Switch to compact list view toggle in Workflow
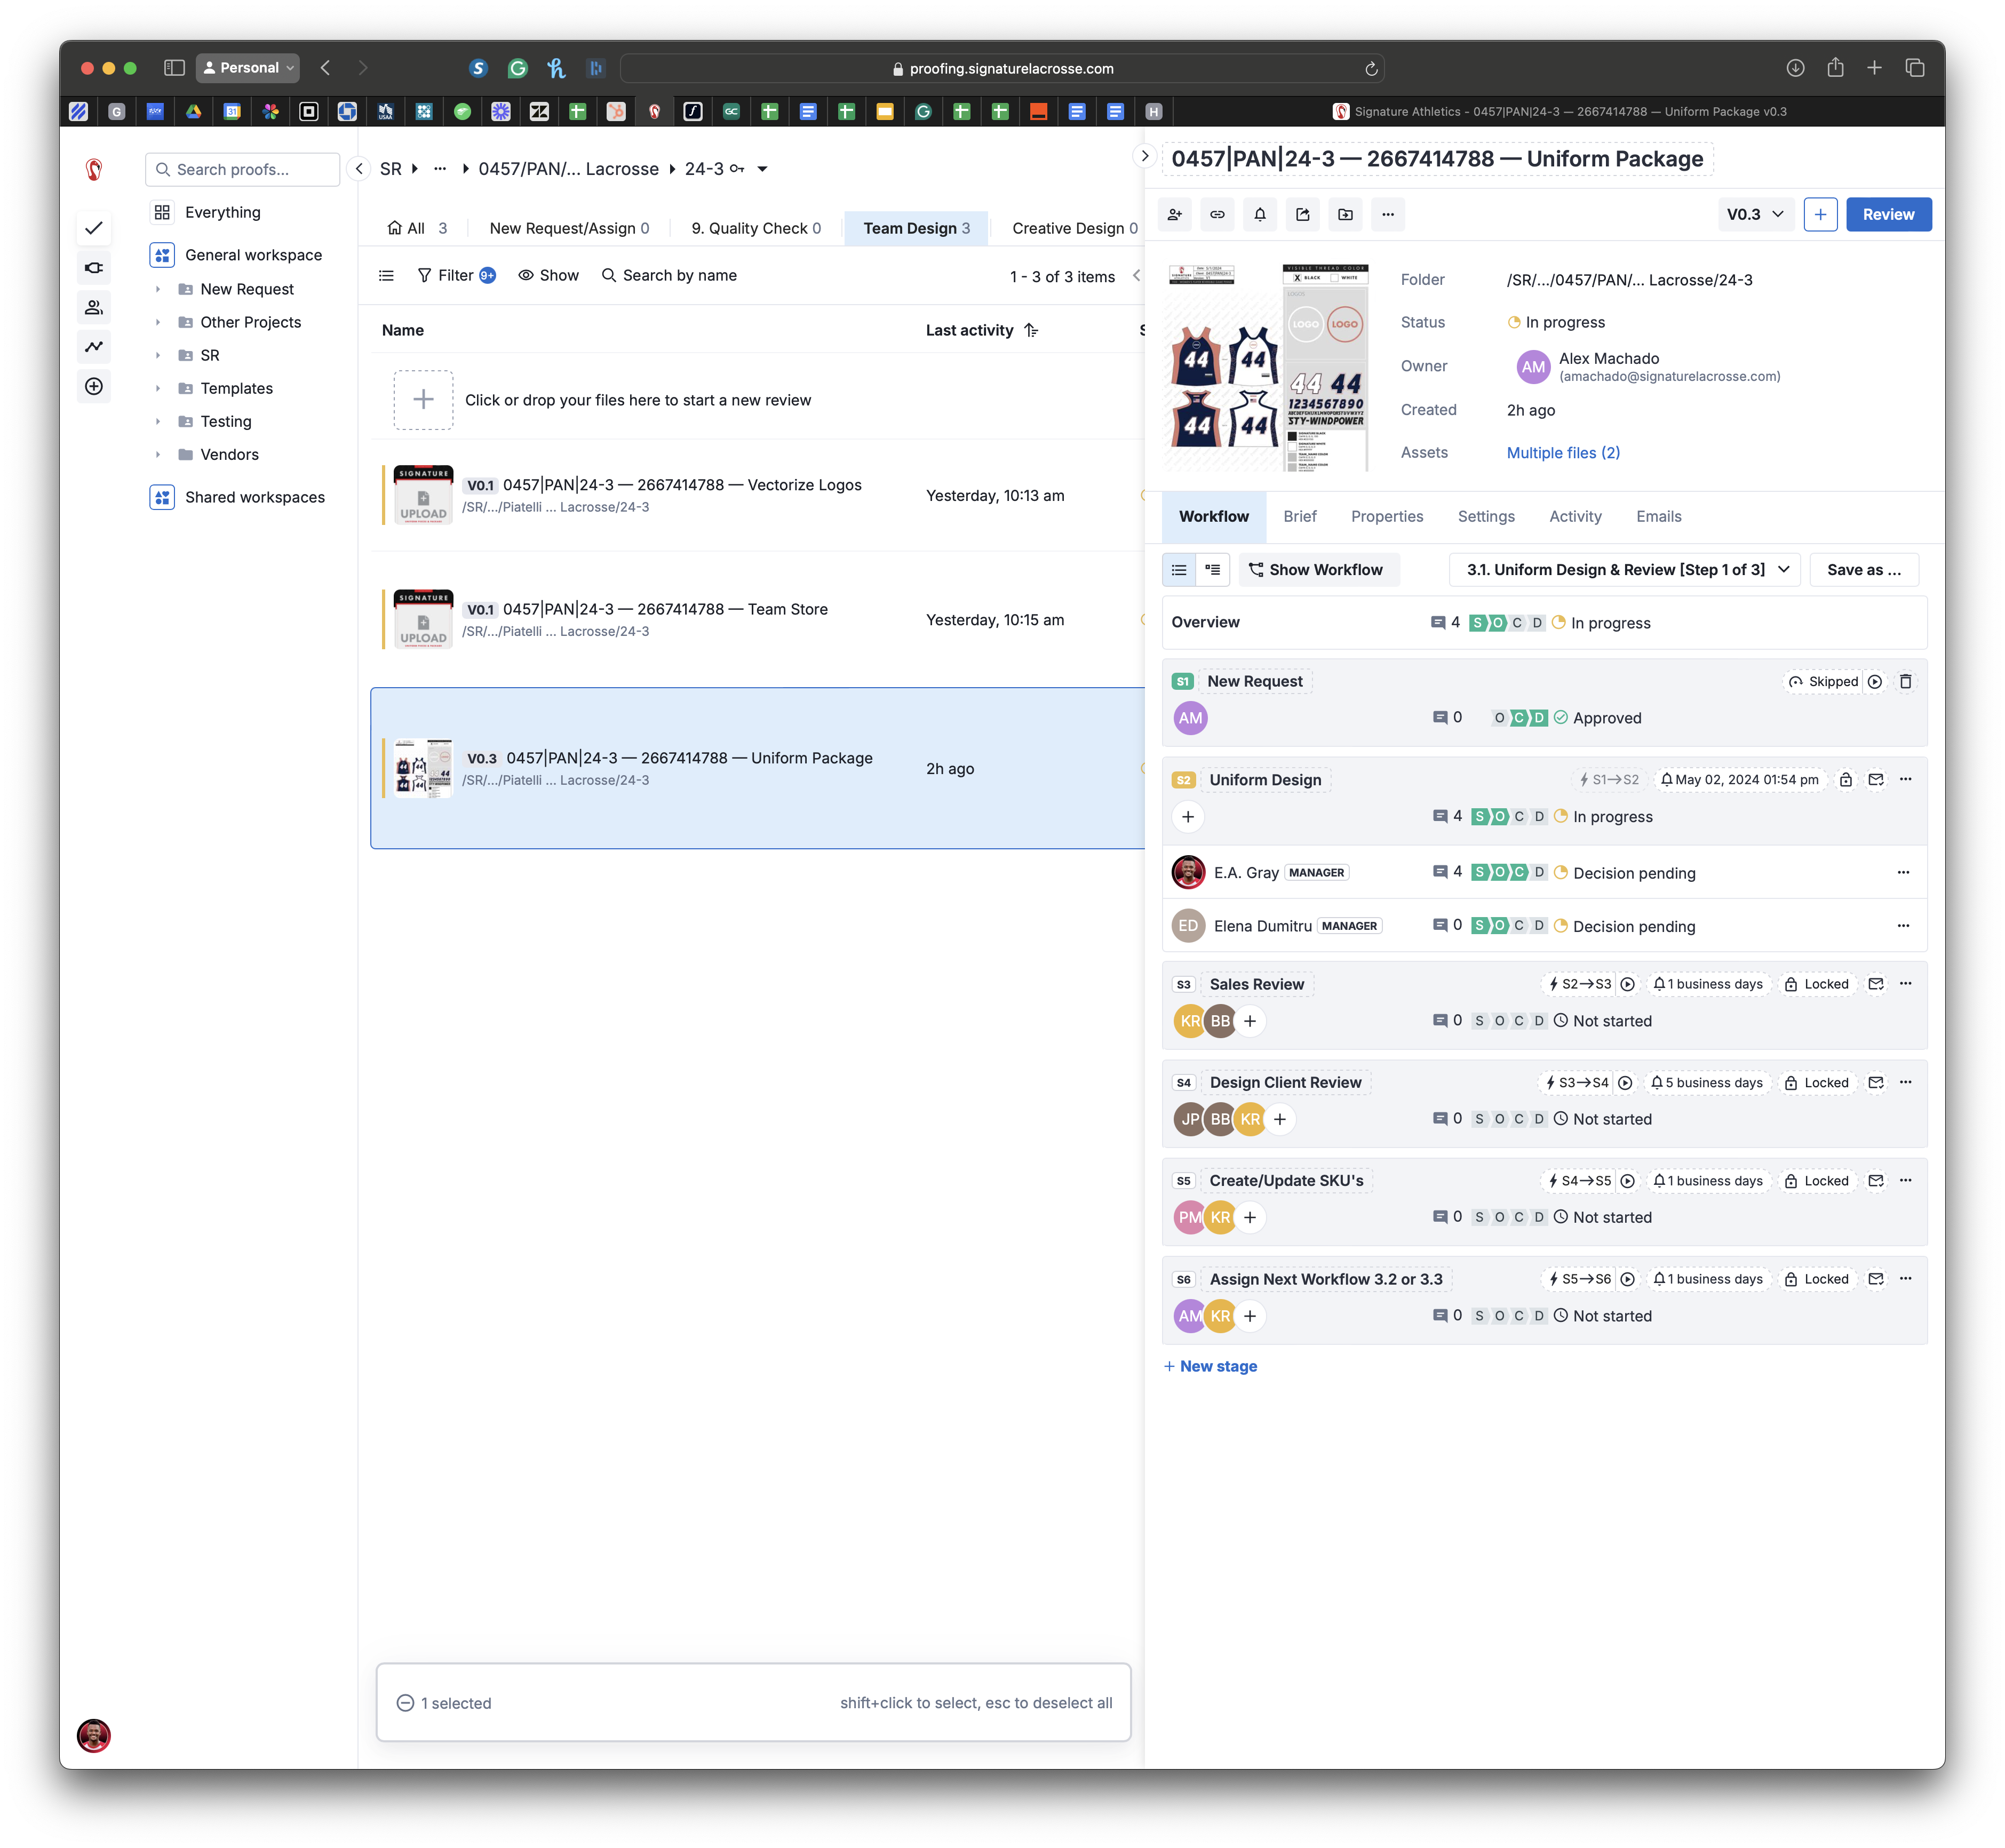2005x1848 pixels. pos(1179,570)
